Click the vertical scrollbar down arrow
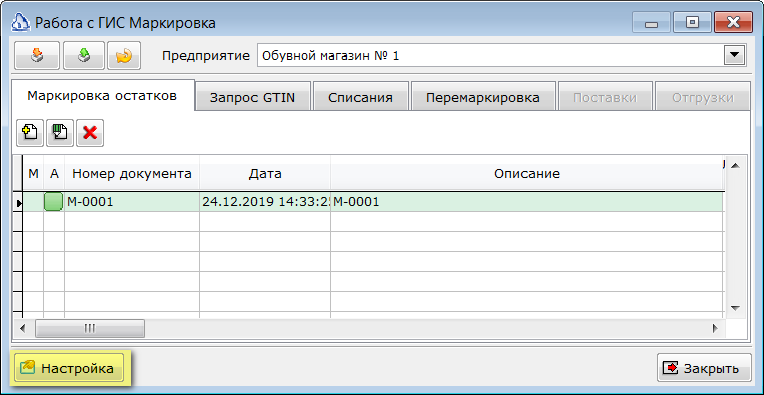Screen dimensions: 764x395 click(x=735, y=308)
